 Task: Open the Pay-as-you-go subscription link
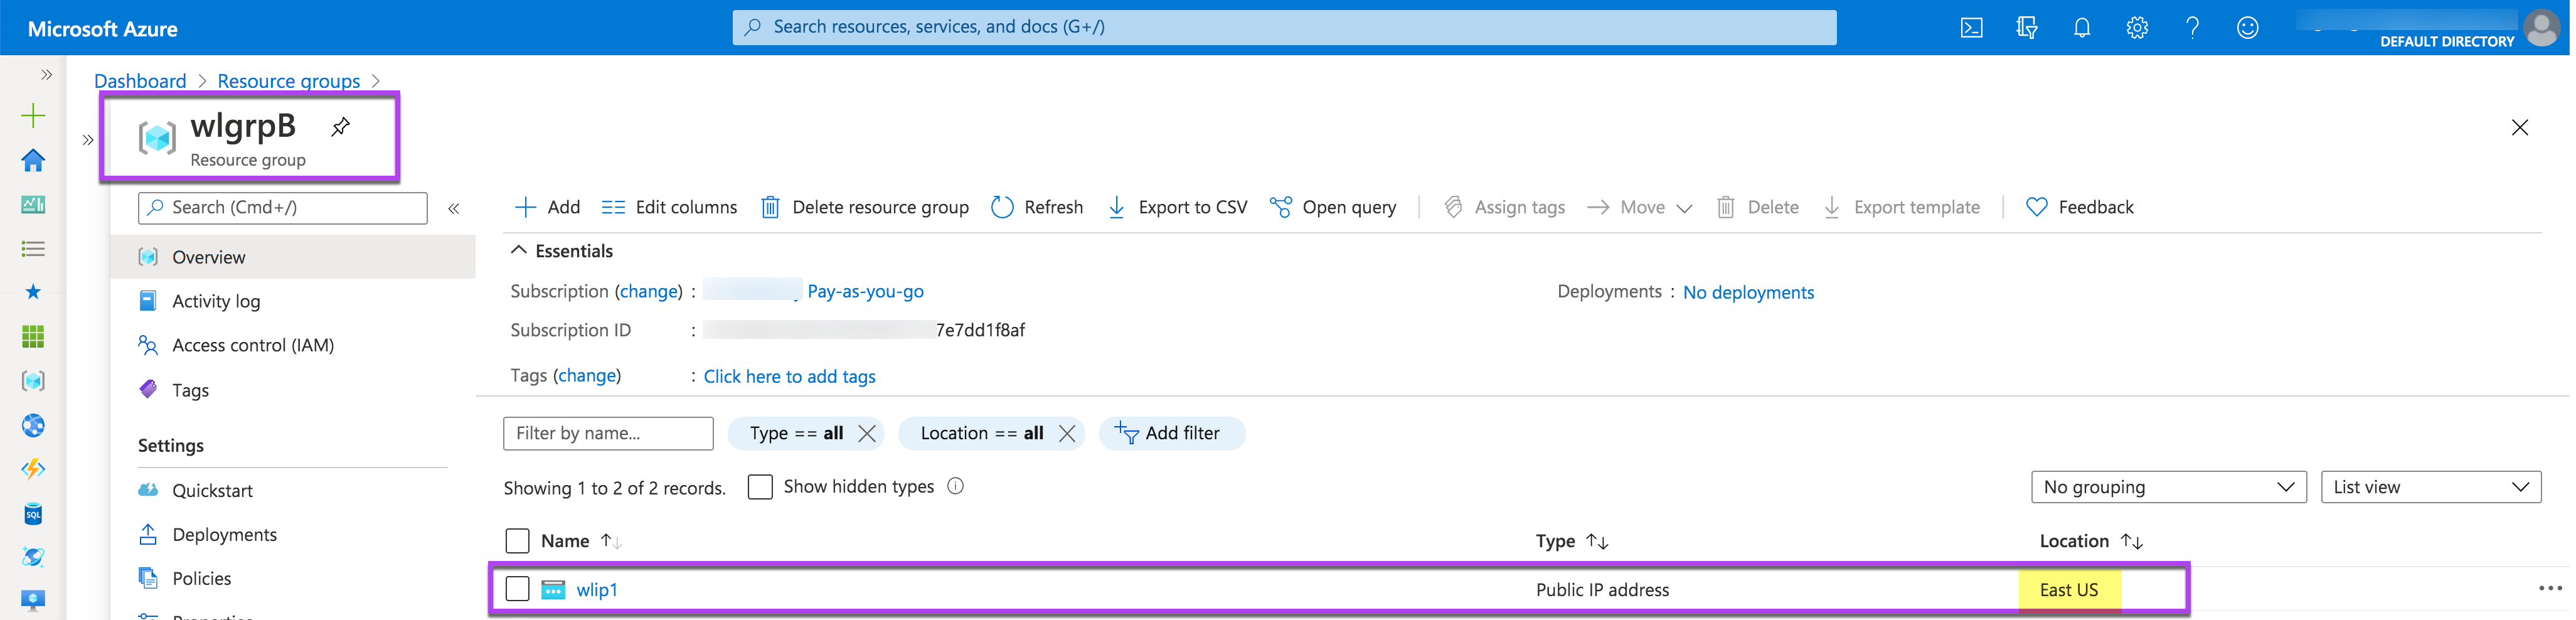point(865,291)
